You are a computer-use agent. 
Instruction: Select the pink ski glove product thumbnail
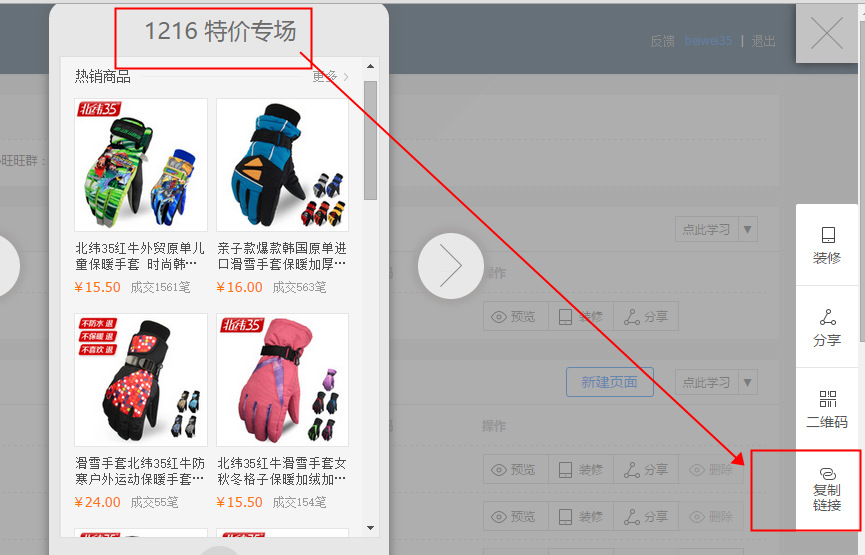282,379
